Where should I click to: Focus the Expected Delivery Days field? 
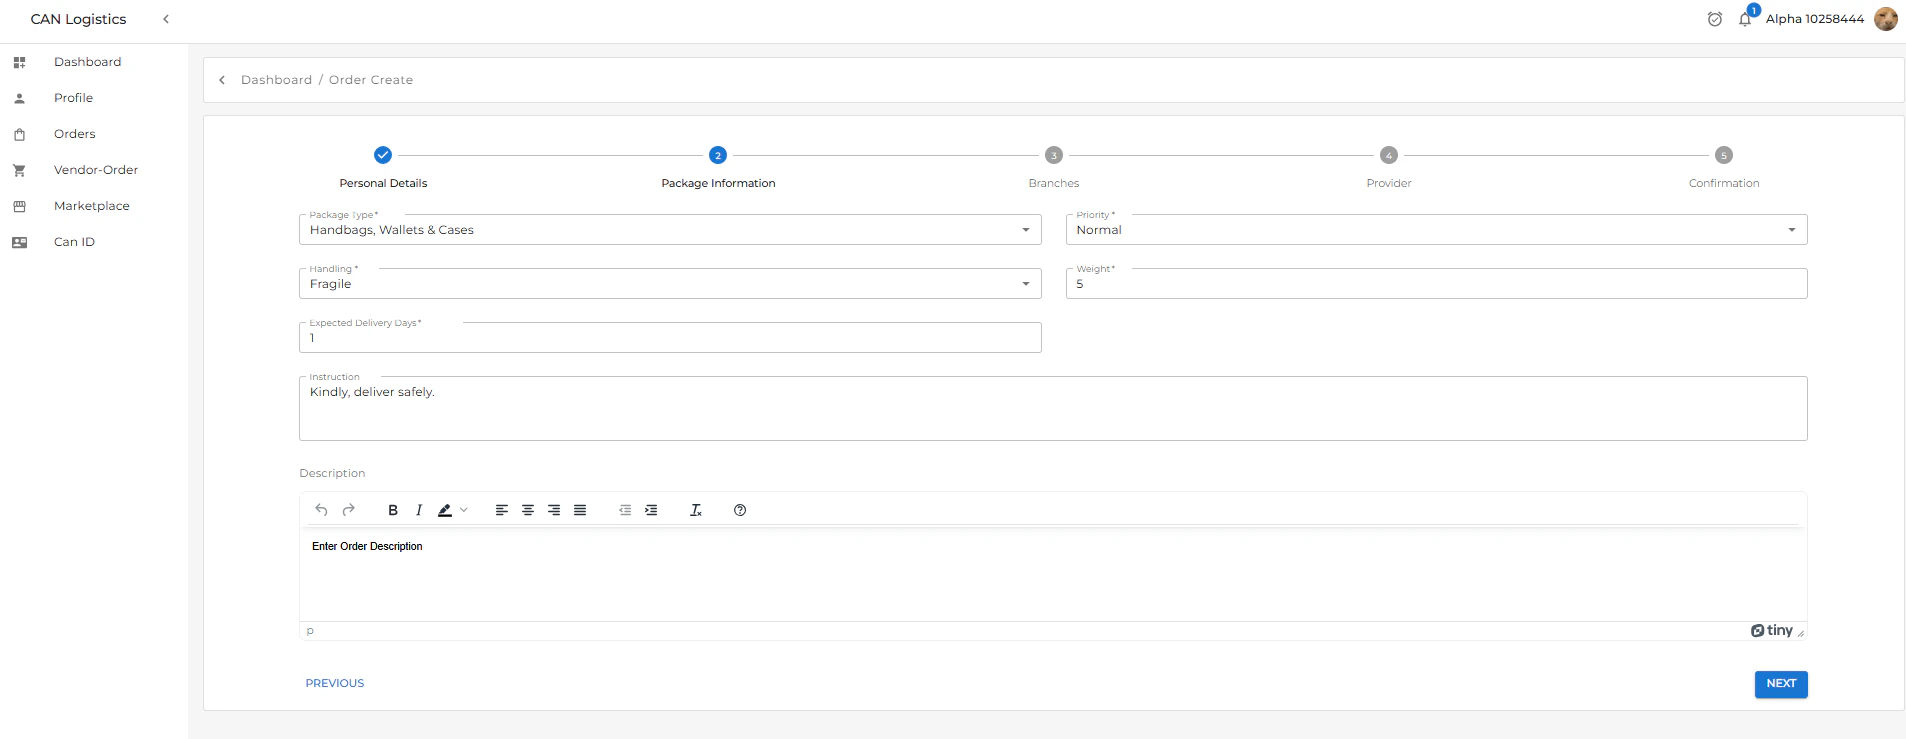[x=670, y=338]
